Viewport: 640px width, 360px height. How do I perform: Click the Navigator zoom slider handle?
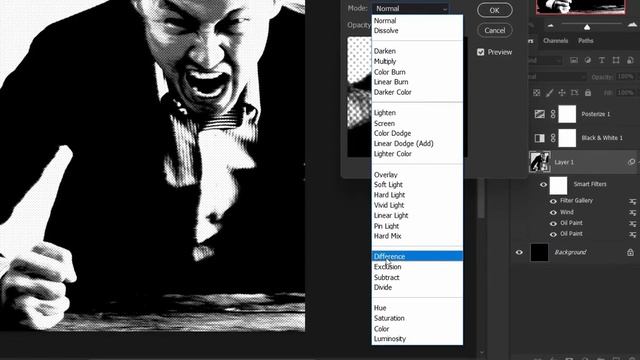[x=587, y=27]
